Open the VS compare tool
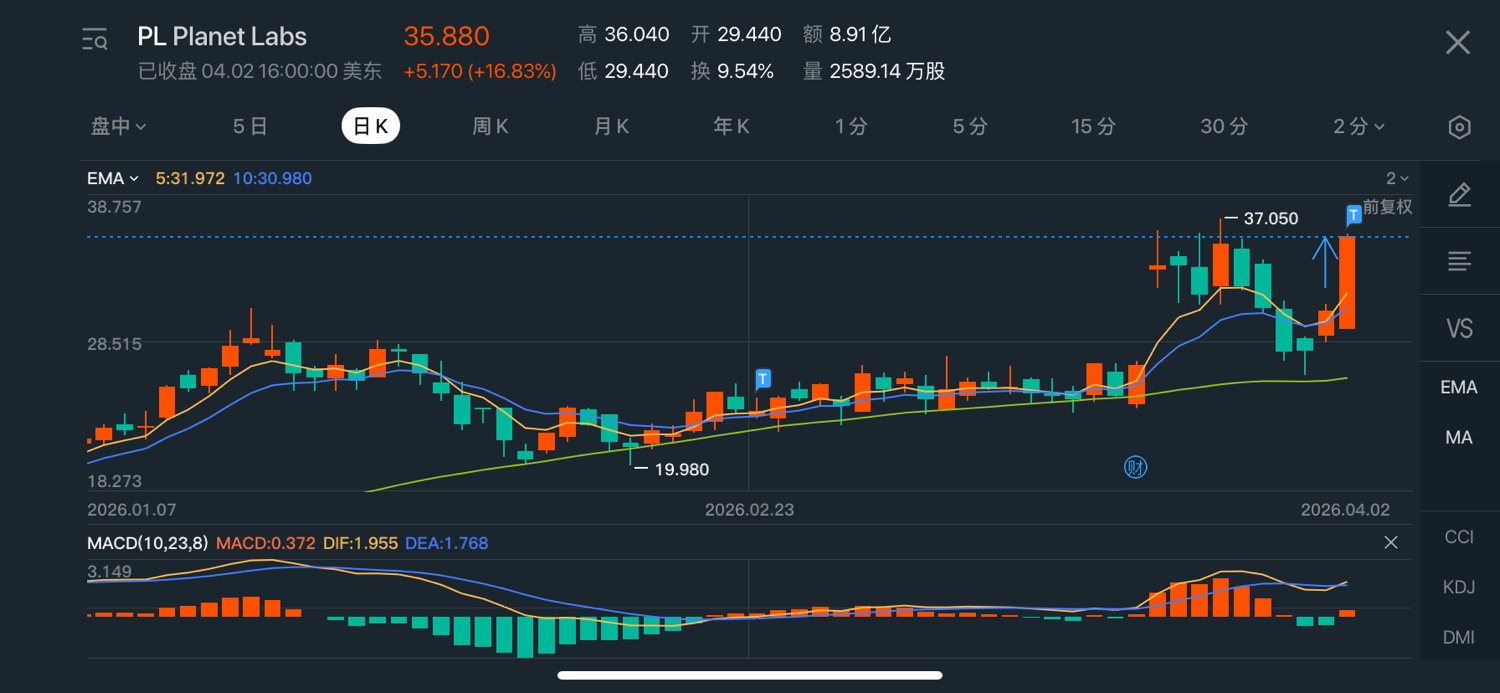Screen dimensions: 1500x693 [x=1459, y=328]
